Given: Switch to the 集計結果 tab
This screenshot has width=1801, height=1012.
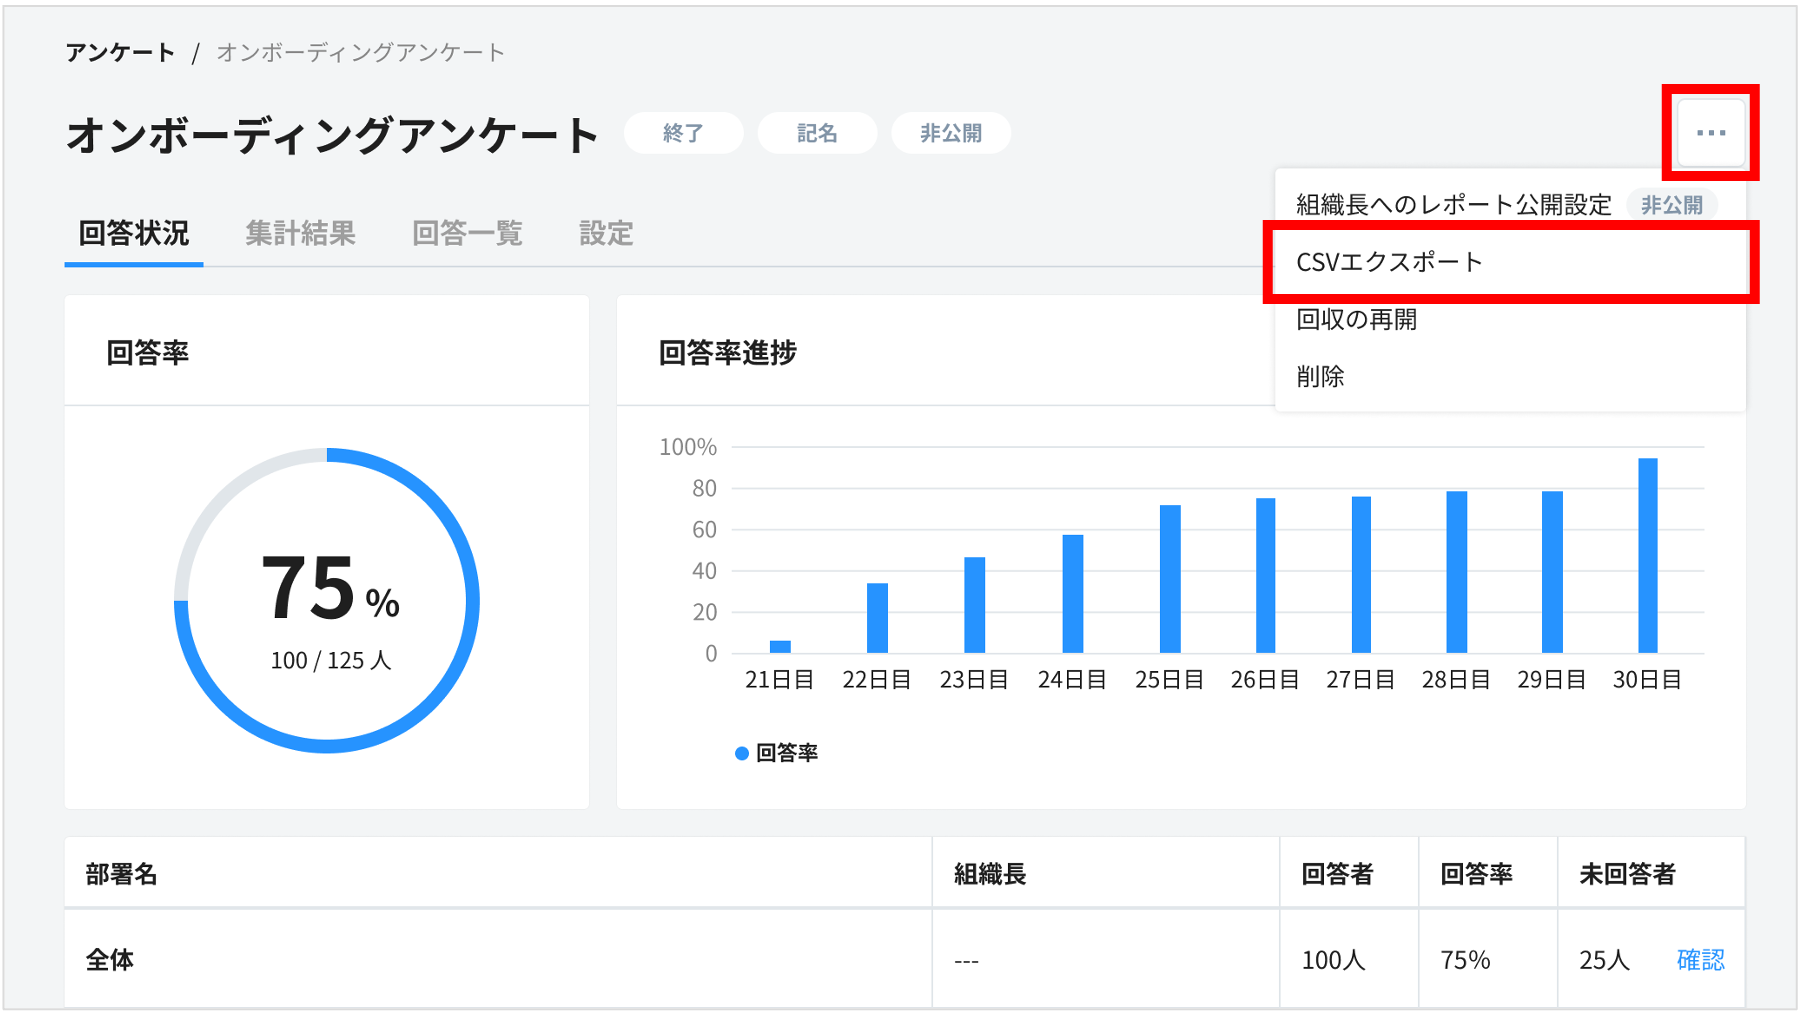Looking at the screenshot, I should coord(301,233).
